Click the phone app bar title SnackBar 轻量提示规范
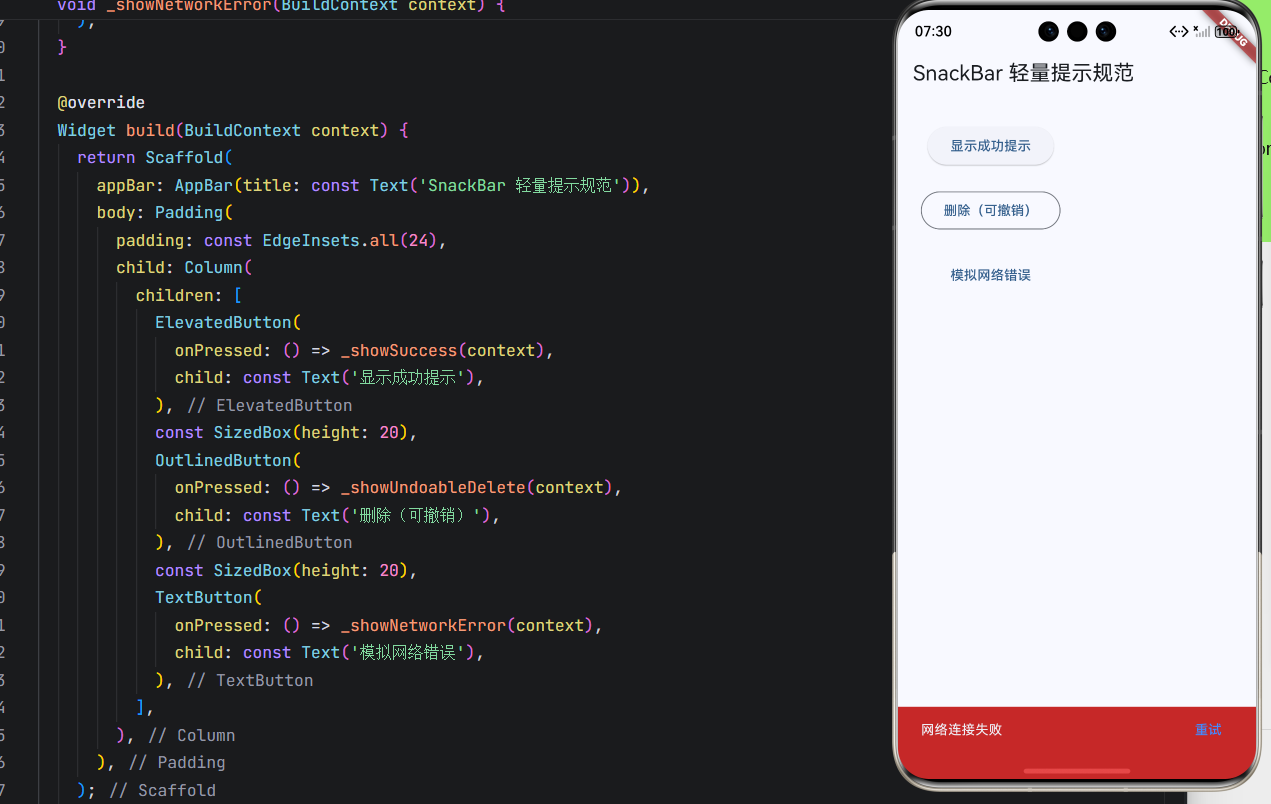Viewport: 1271px width, 804px height. (1023, 73)
